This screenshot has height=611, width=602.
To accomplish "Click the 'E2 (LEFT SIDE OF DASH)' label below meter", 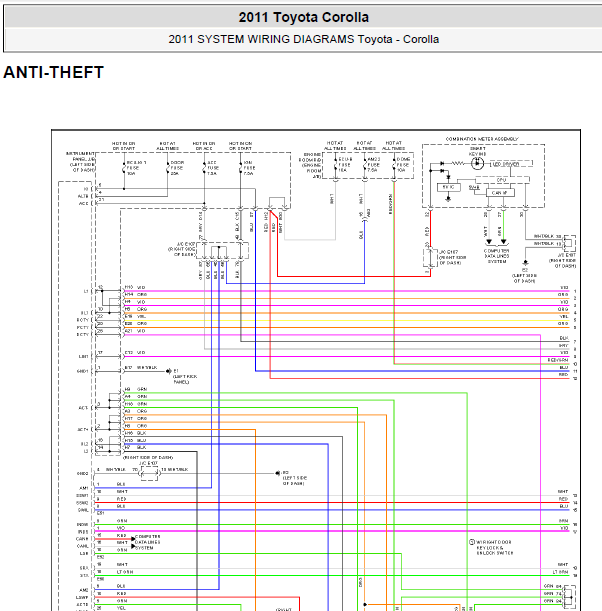I will coord(524,275).
